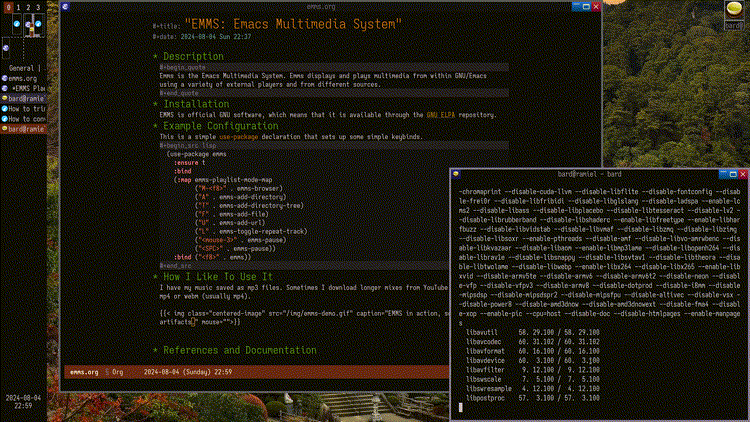750x422 pixels.
Task: Click the emms-add-url binding line
Action: point(230,223)
